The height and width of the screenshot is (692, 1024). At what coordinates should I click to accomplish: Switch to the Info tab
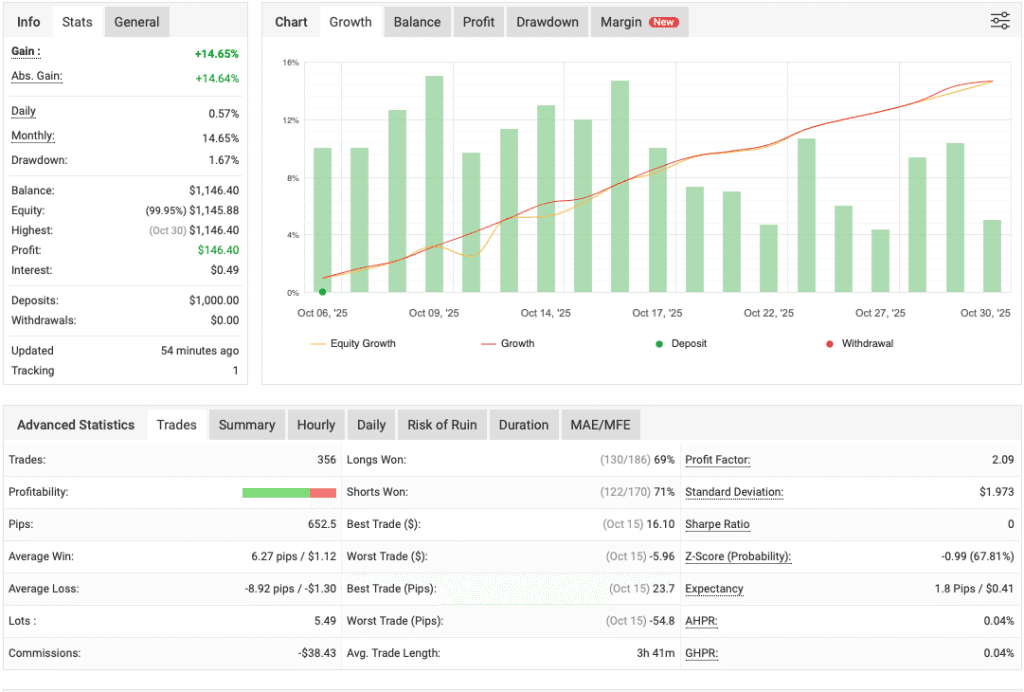point(27,21)
